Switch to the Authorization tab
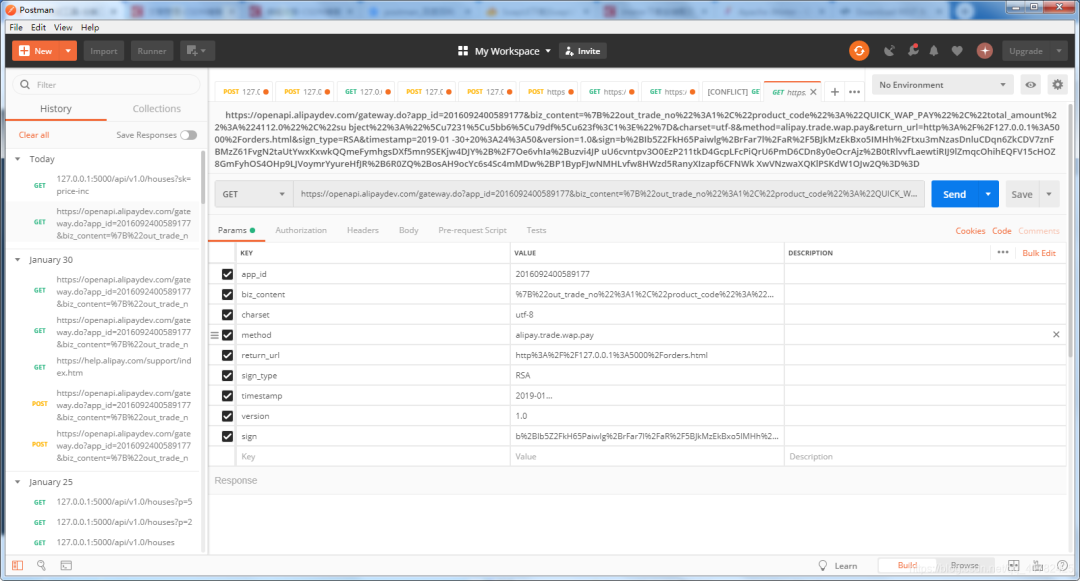 pyautogui.click(x=301, y=230)
